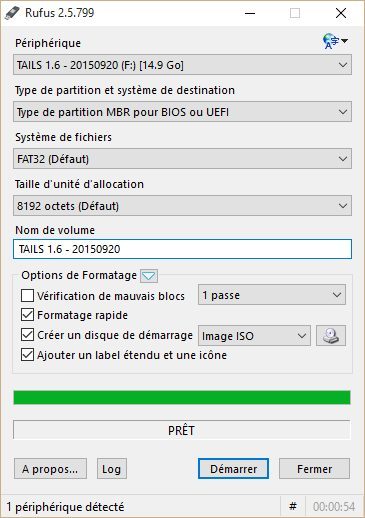
Task: Click the A propos... button
Action: 50,469
